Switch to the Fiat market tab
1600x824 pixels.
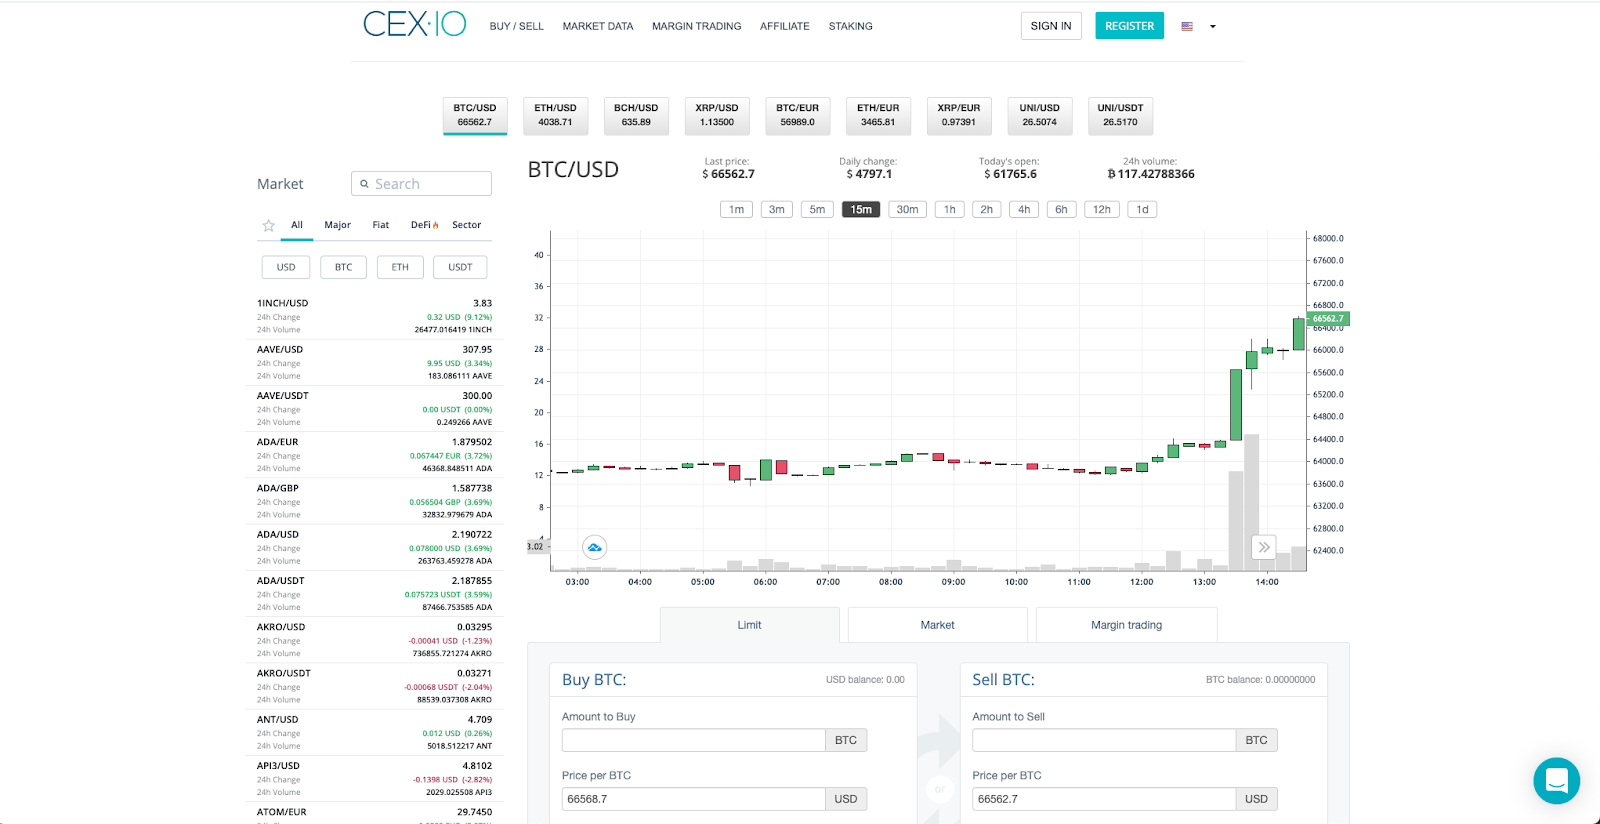380,225
